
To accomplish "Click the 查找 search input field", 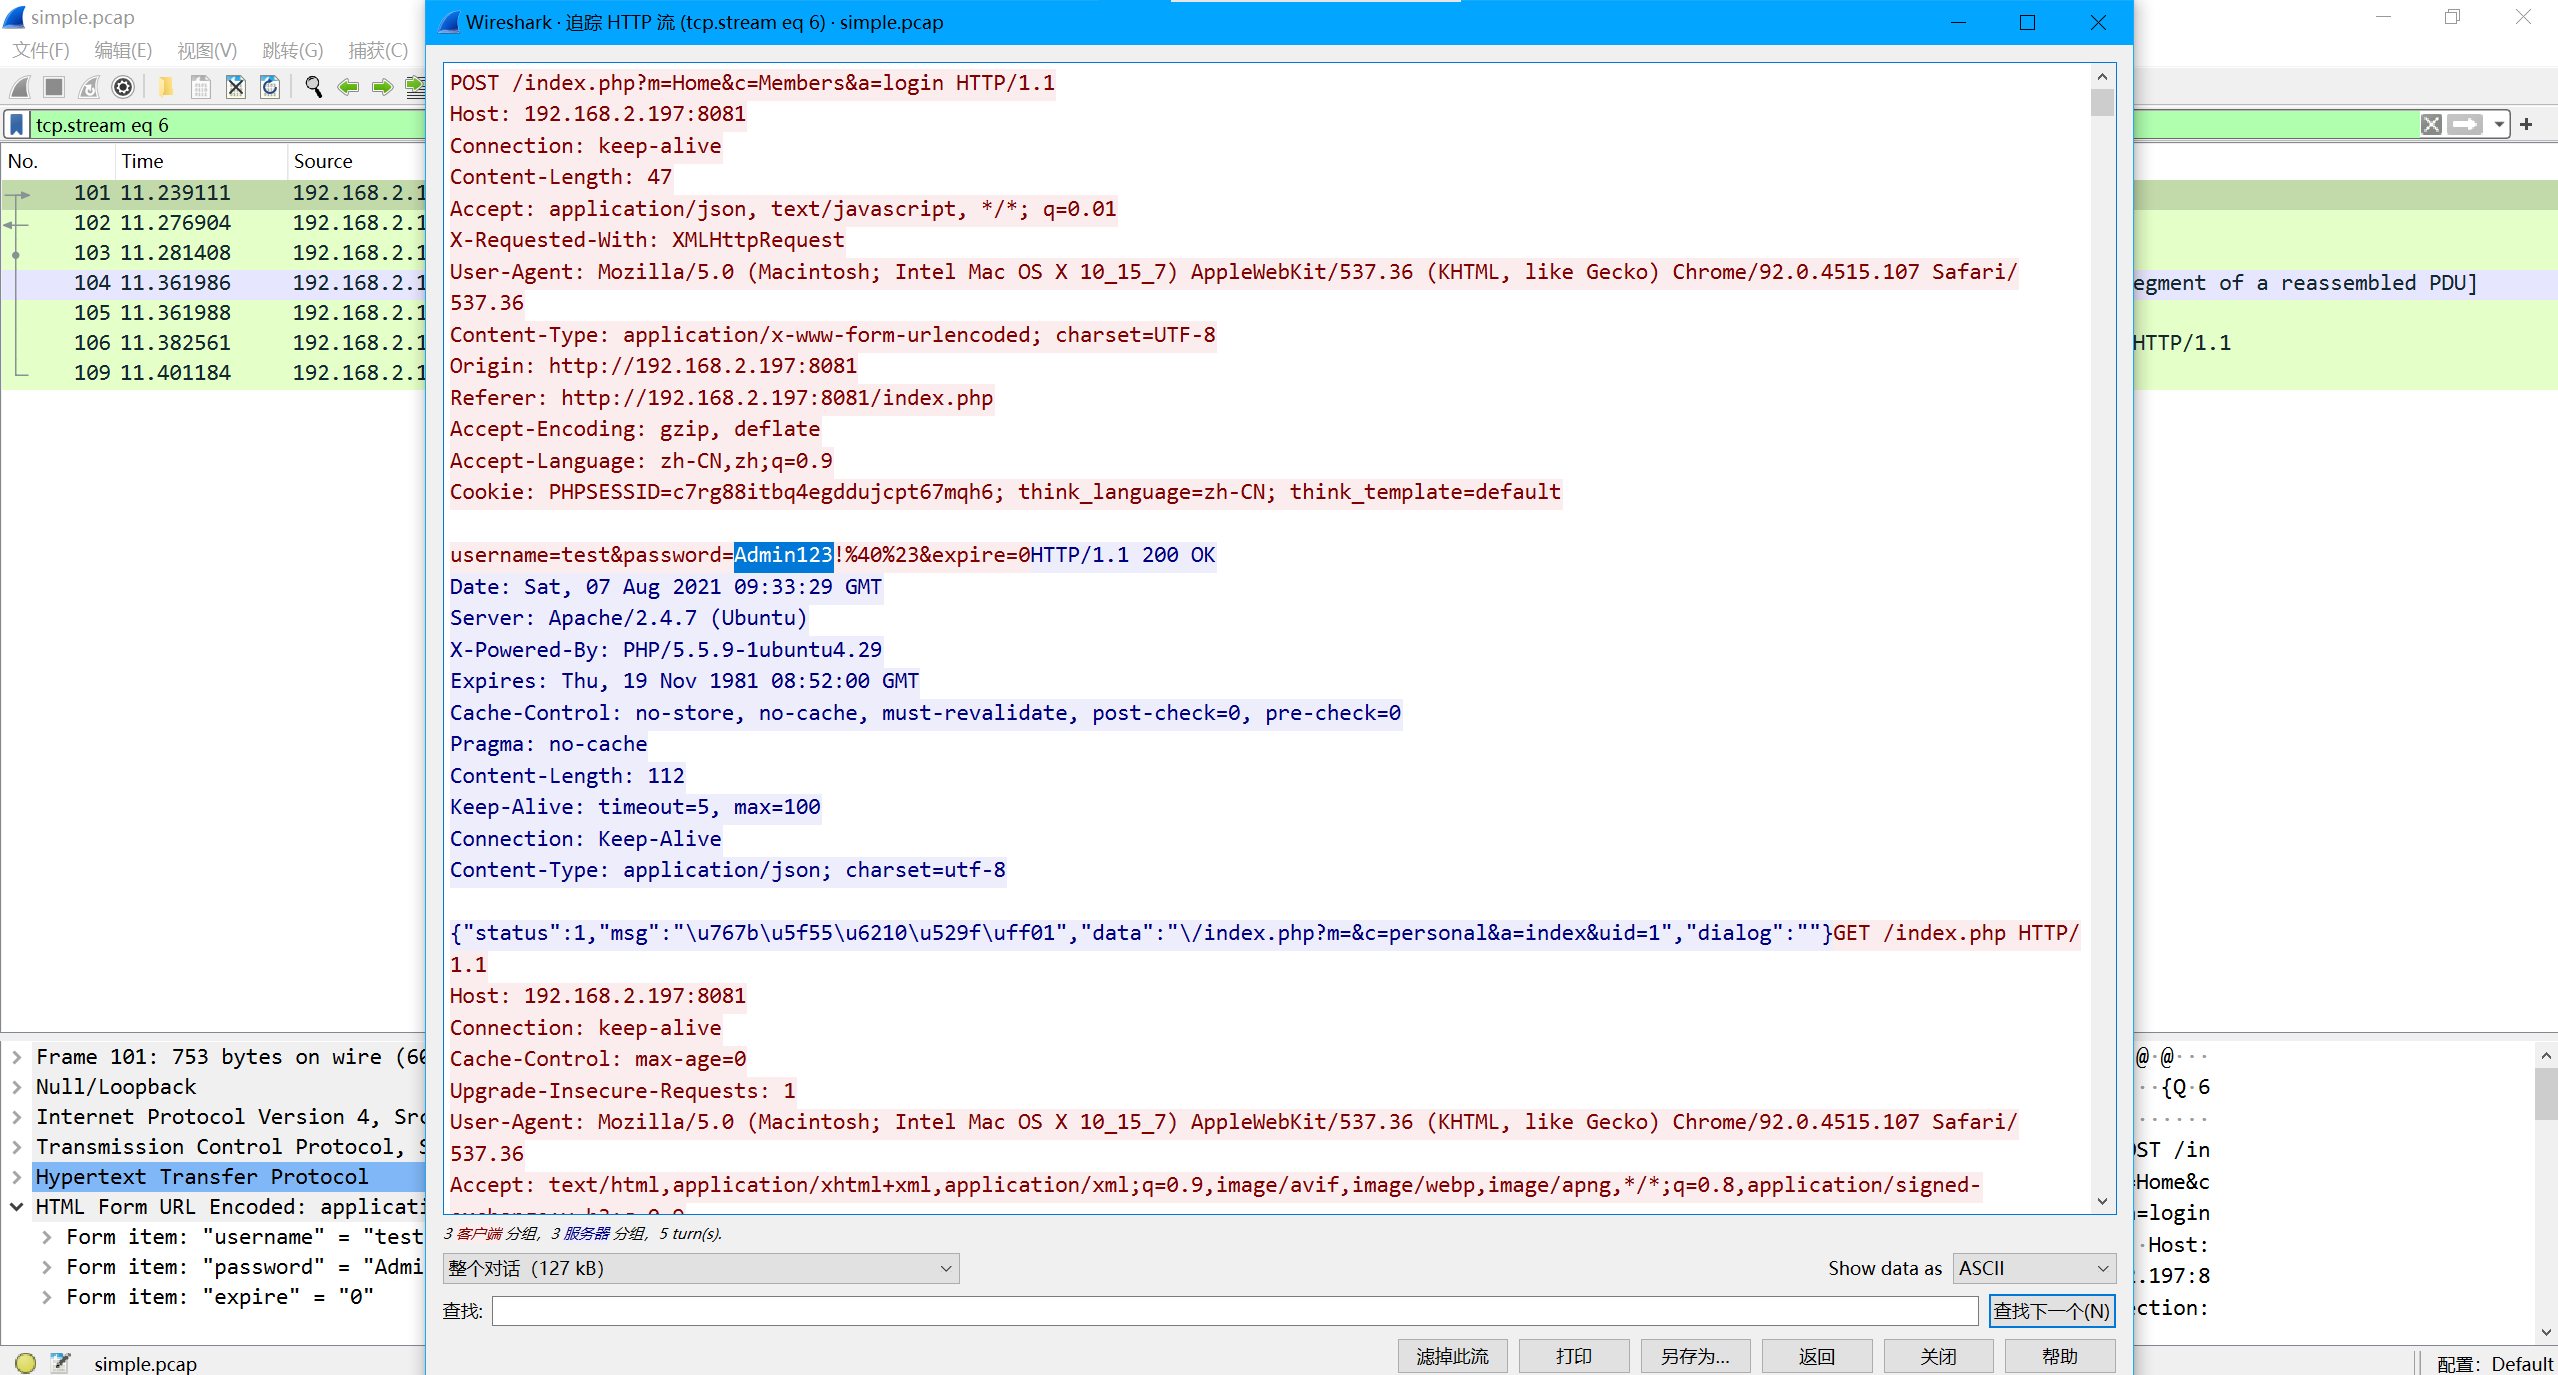I will (x=1234, y=1311).
